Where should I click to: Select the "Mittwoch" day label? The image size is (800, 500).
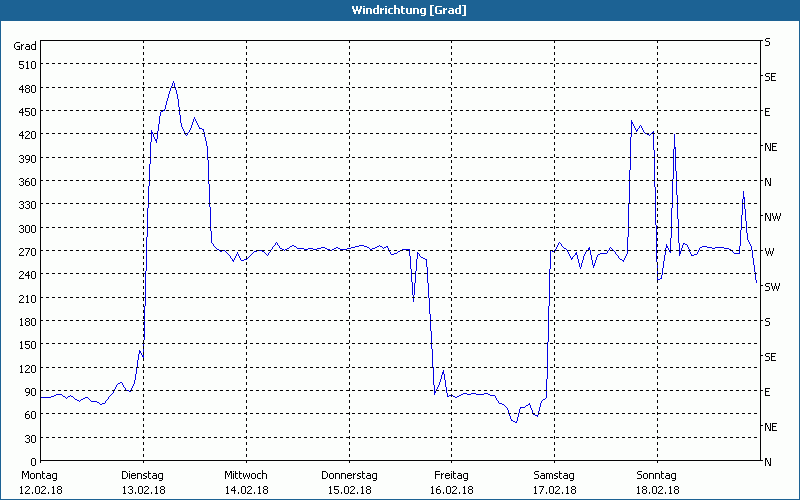246,475
